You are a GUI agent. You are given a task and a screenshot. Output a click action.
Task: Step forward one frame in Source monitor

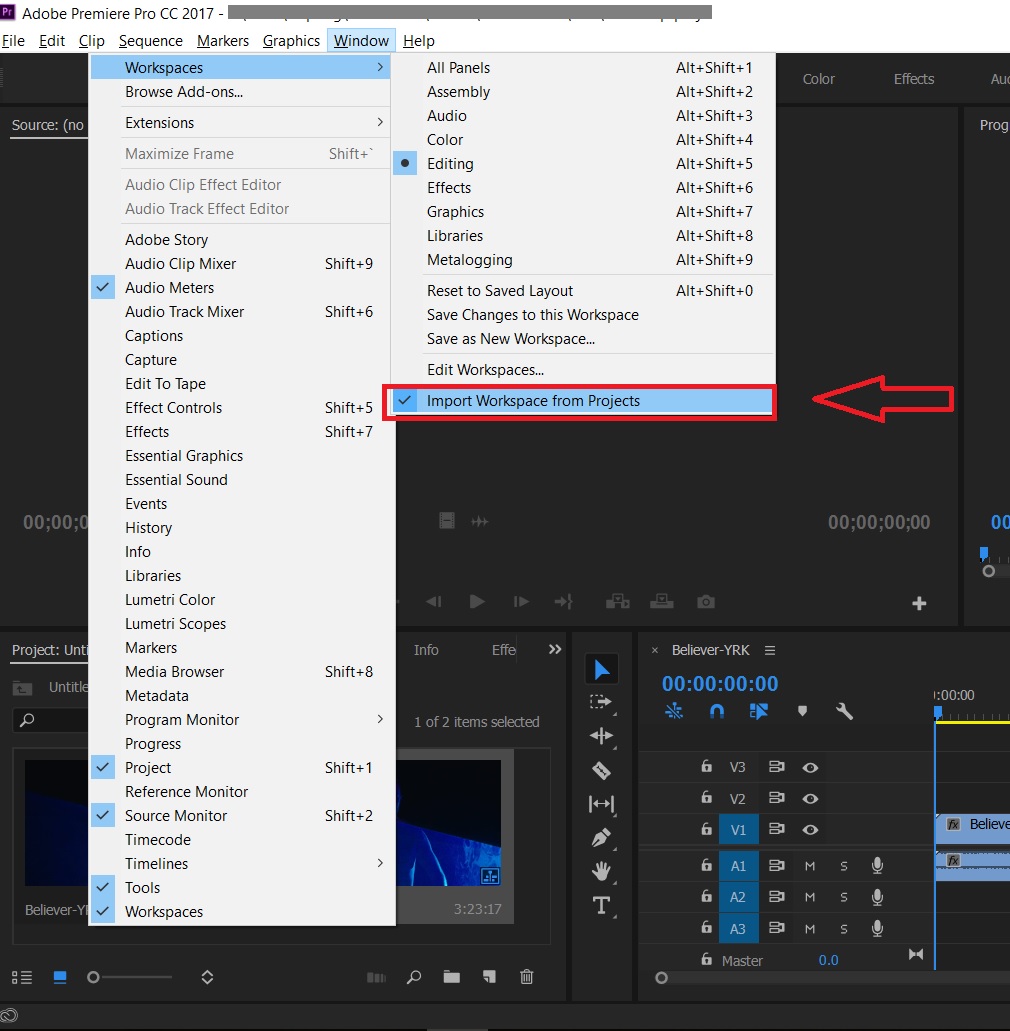click(521, 602)
